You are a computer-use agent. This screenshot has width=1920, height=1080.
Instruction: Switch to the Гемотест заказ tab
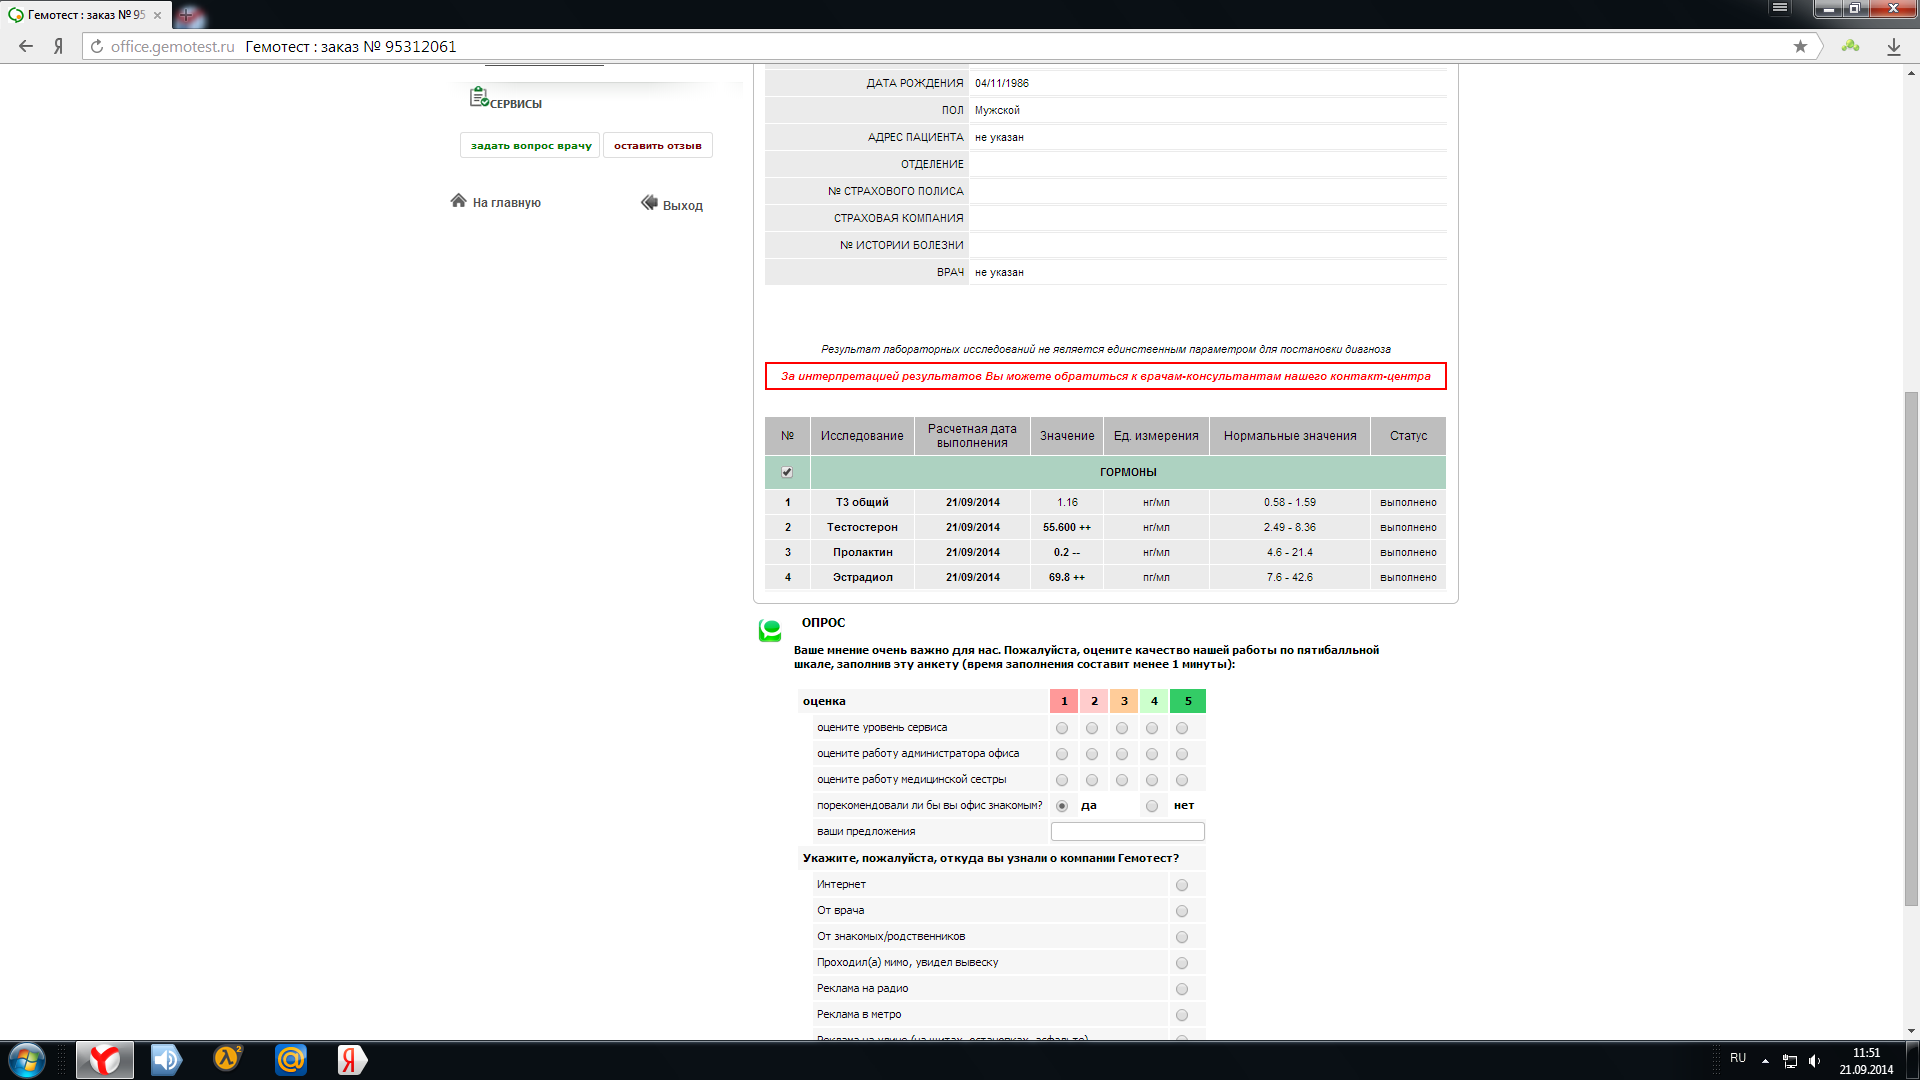click(x=85, y=15)
